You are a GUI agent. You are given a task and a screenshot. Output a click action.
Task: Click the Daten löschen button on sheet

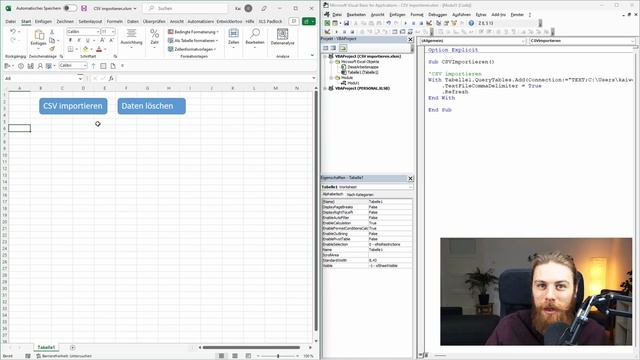tap(151, 106)
